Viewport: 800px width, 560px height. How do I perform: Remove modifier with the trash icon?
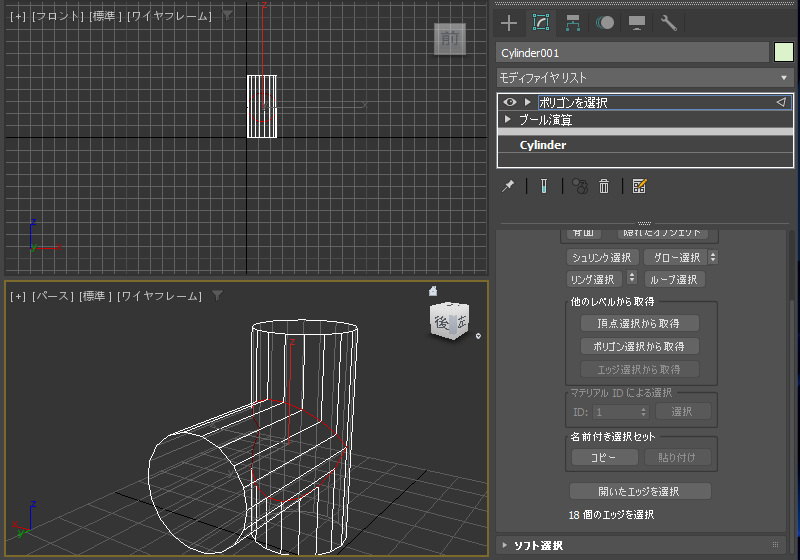[x=604, y=186]
